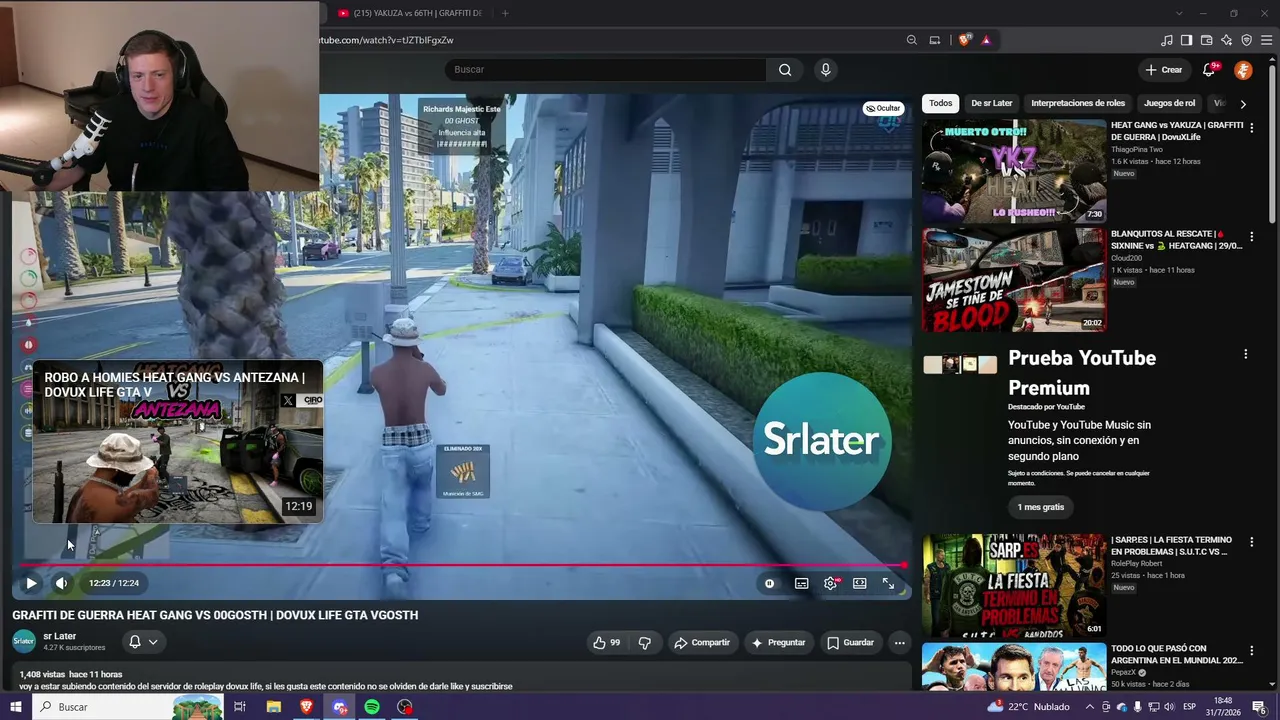Select the Juegos de rol chip
The width and height of the screenshot is (1280, 720).
point(1169,103)
